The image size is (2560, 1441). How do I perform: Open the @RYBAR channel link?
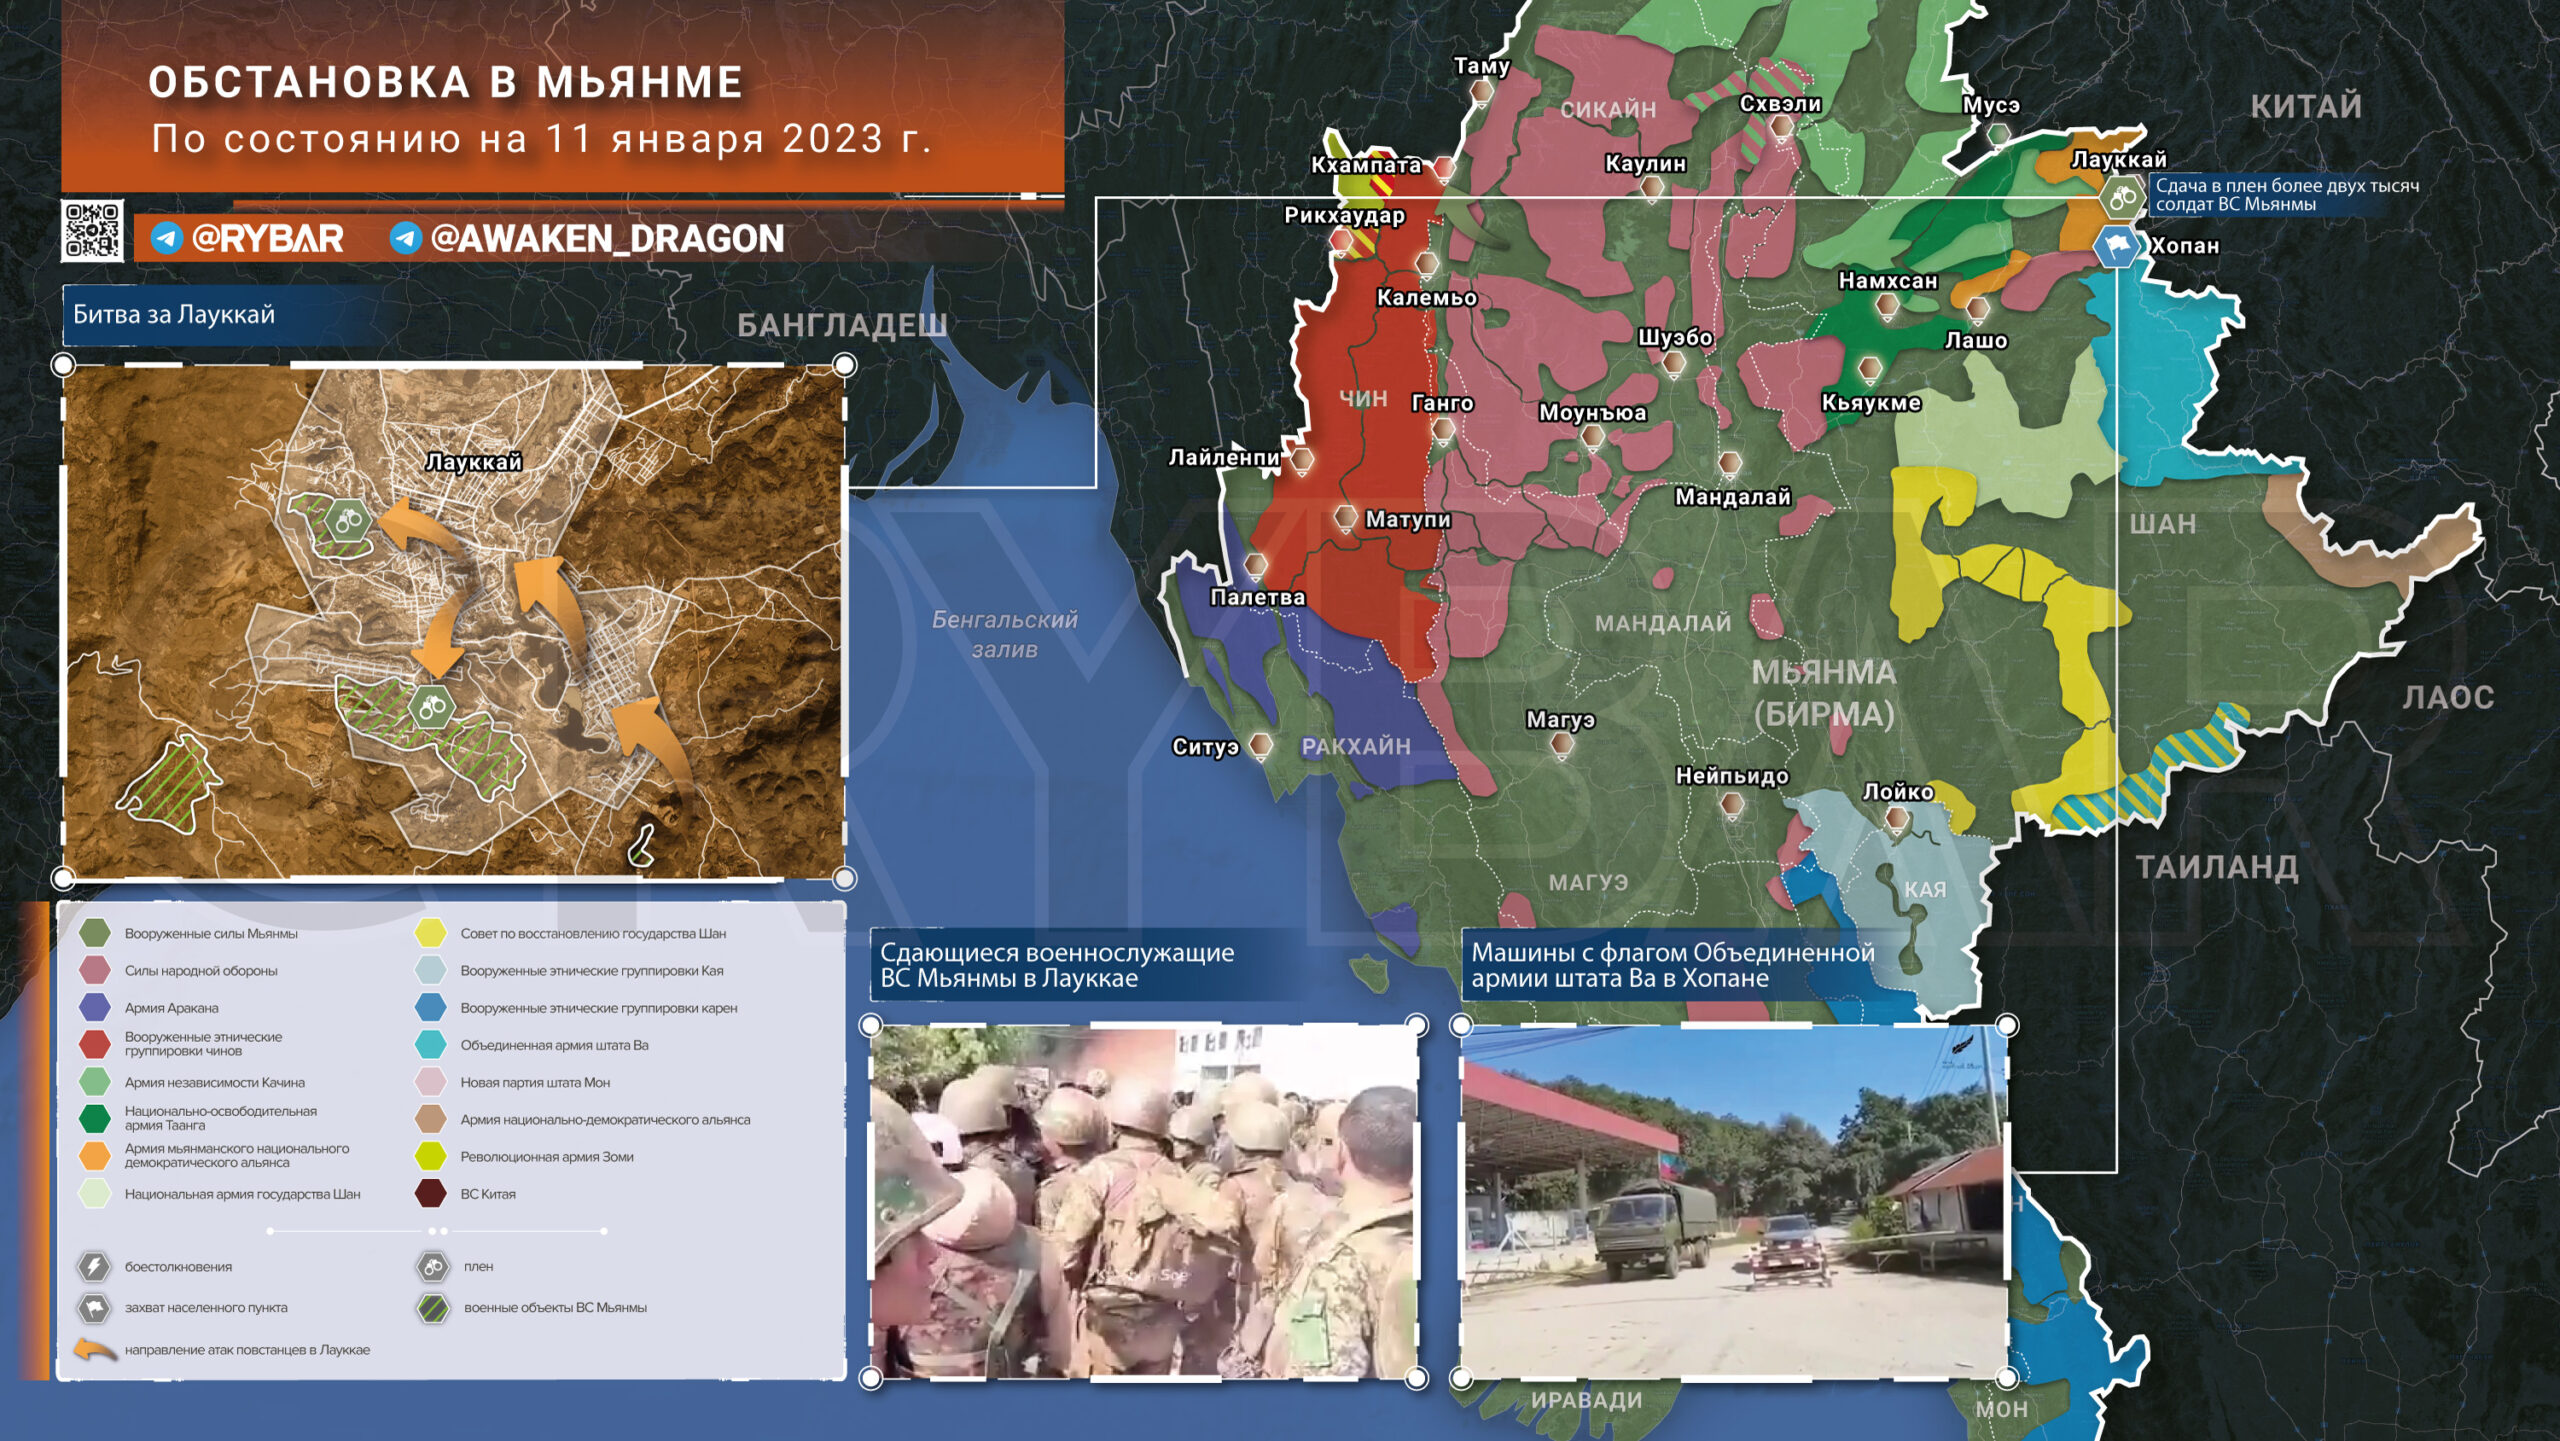click(x=267, y=238)
